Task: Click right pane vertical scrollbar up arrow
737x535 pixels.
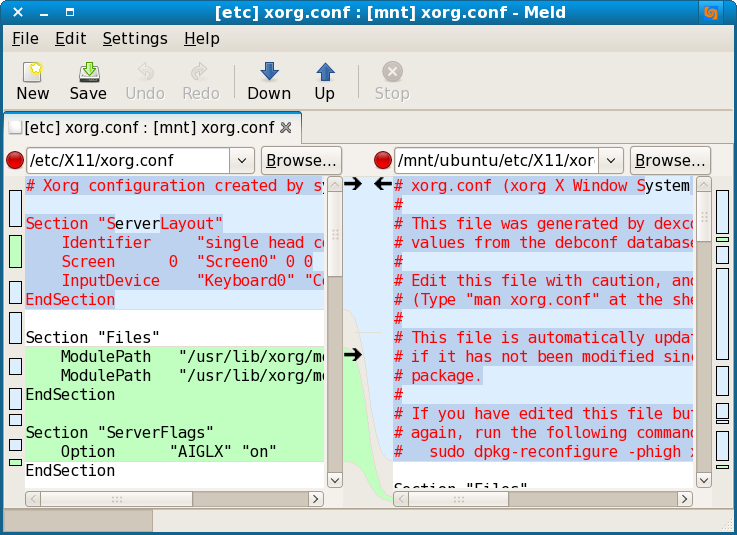Action: click(704, 185)
